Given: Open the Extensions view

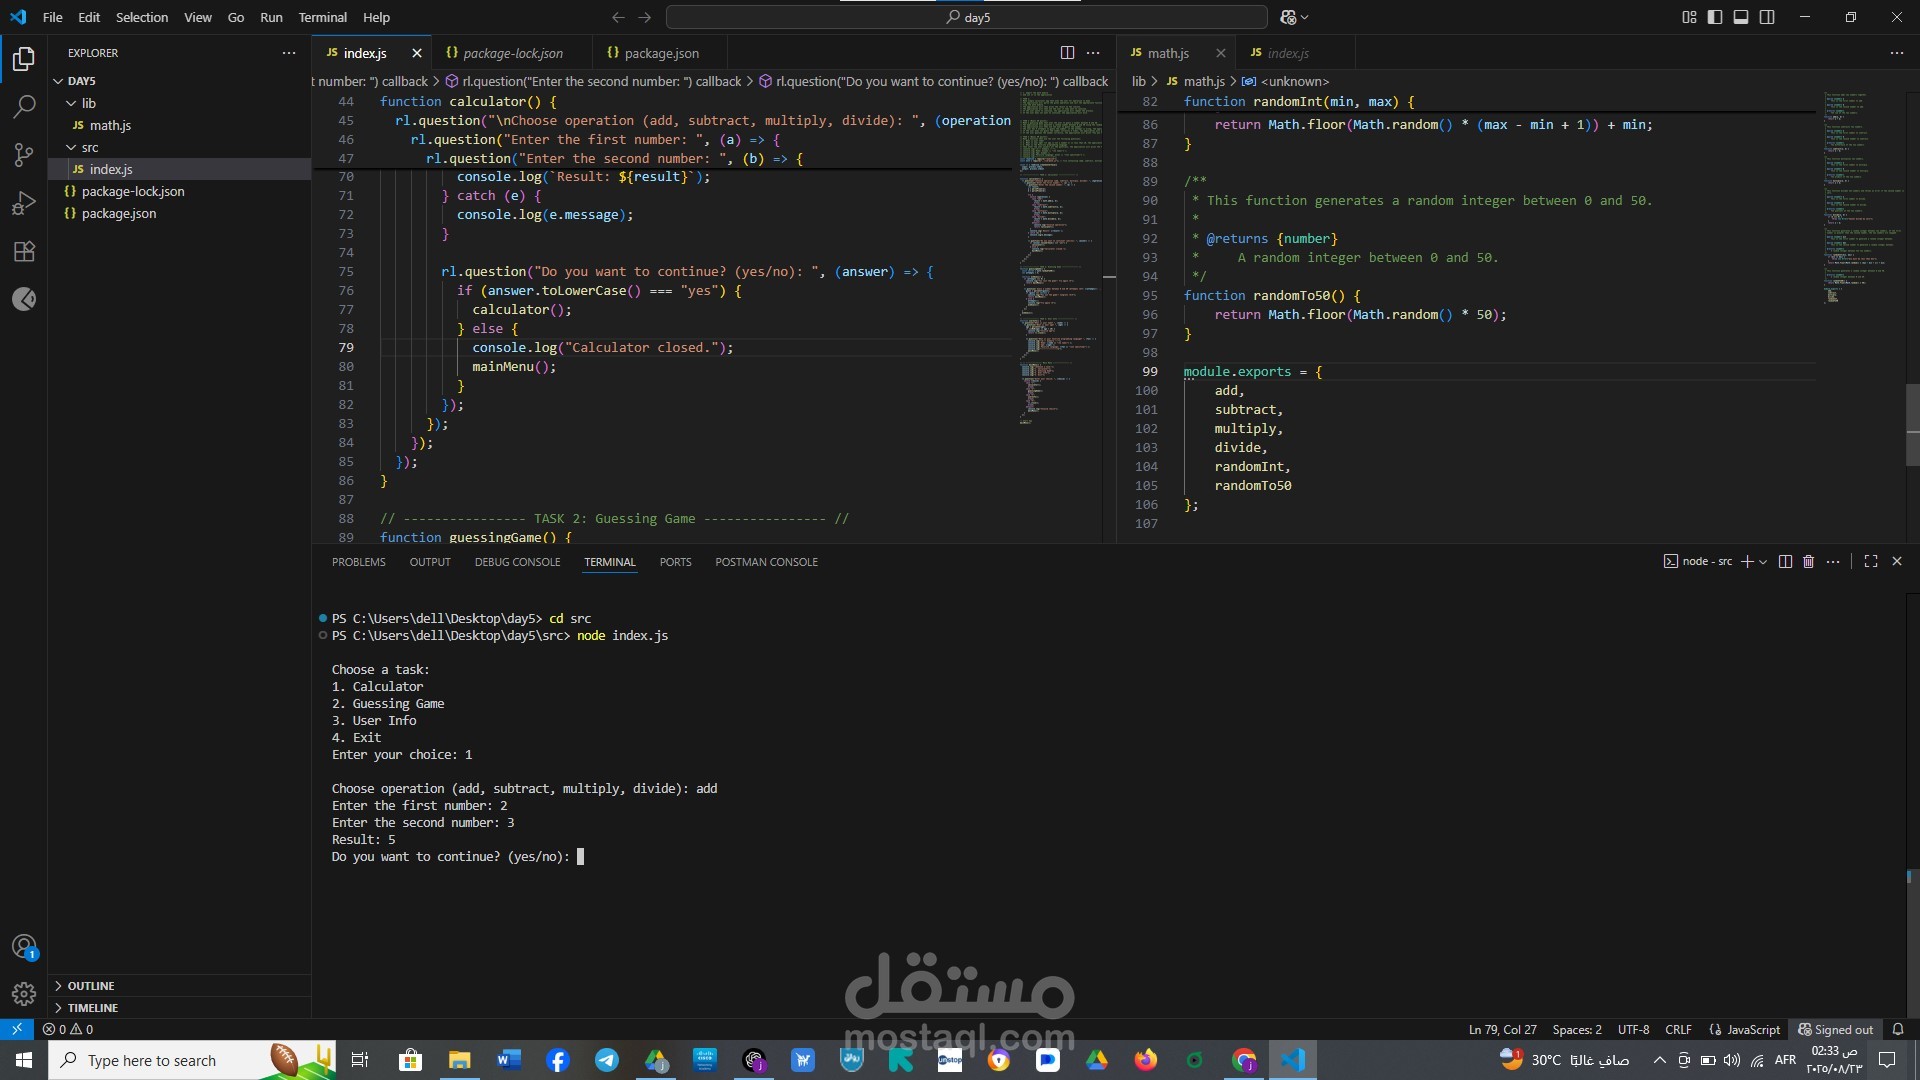Looking at the screenshot, I should pyautogui.click(x=24, y=251).
